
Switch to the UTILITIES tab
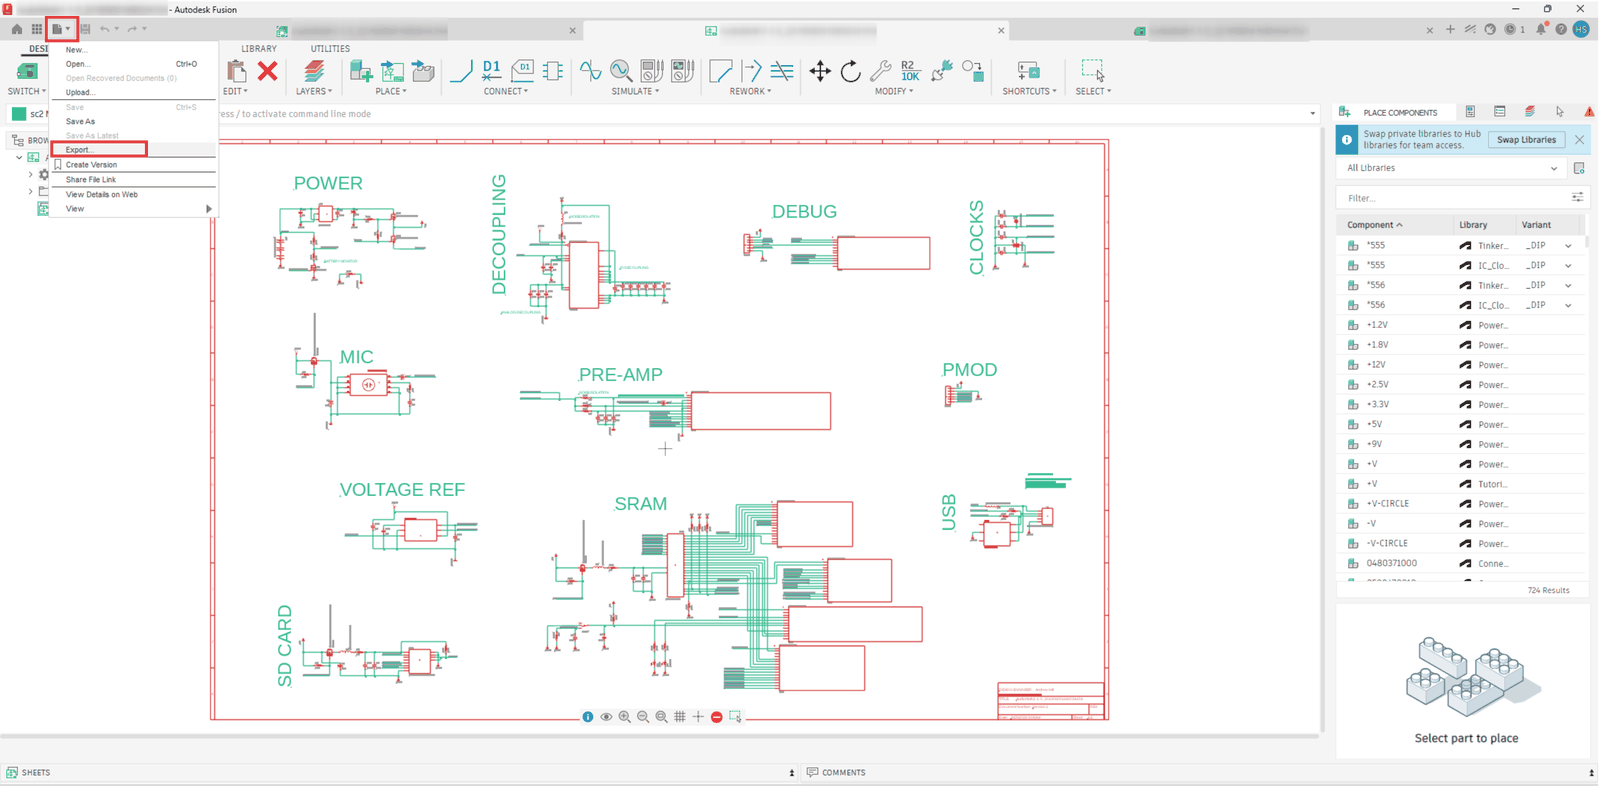click(330, 49)
